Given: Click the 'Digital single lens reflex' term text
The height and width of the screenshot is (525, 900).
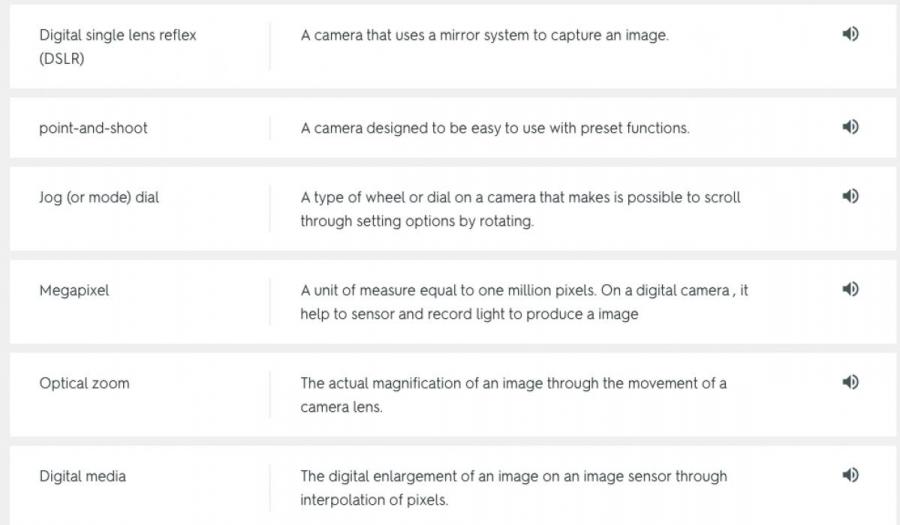Looking at the screenshot, I should [118, 35].
